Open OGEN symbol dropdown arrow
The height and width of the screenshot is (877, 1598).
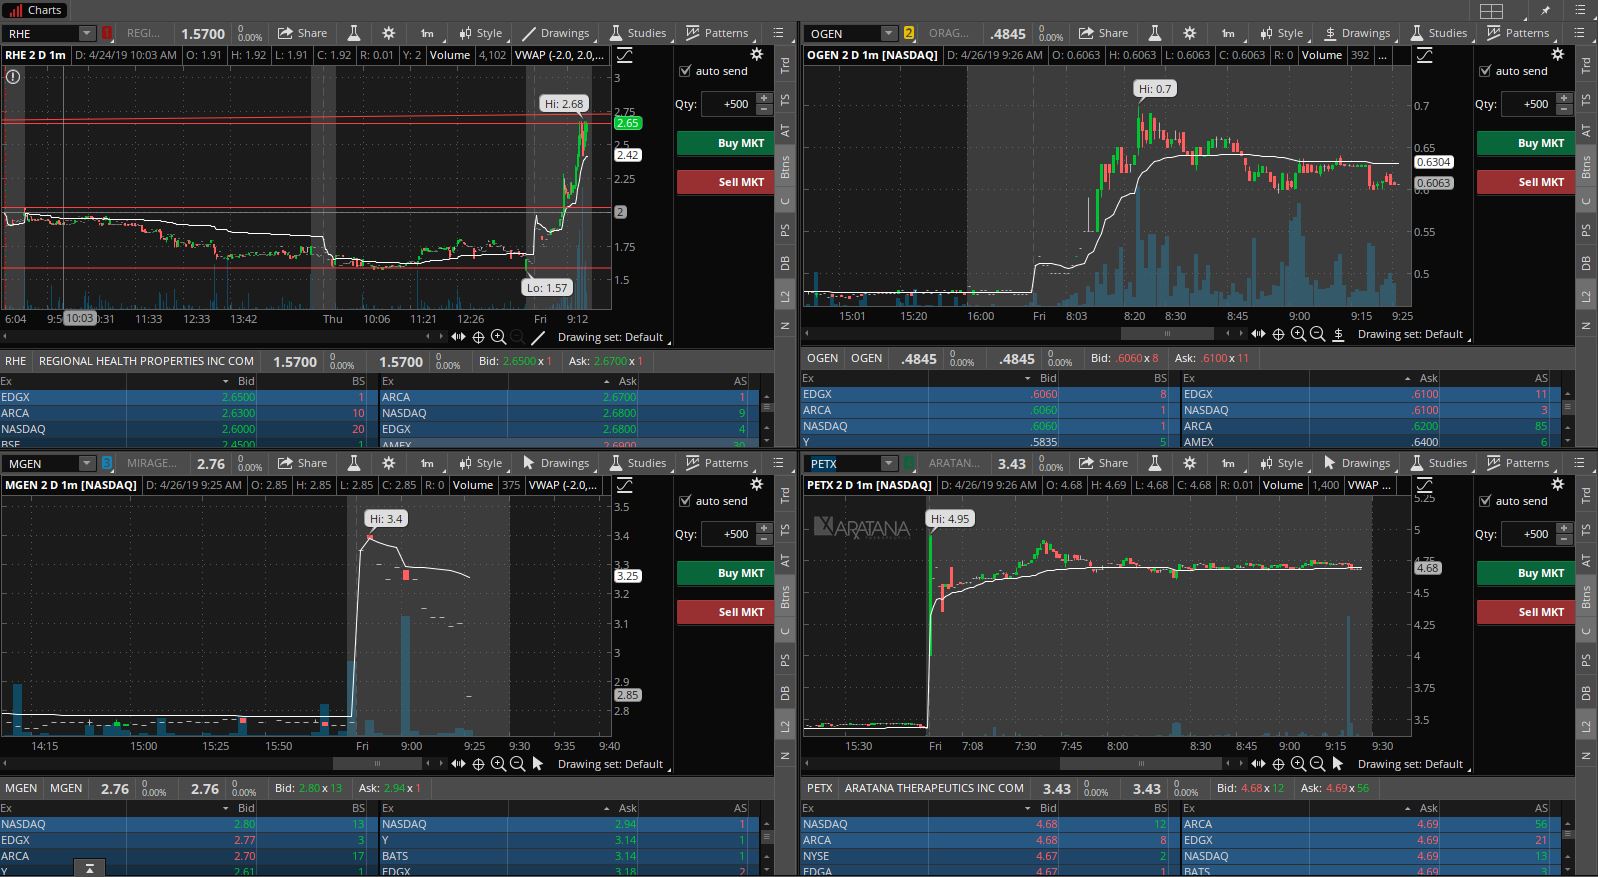coord(888,33)
